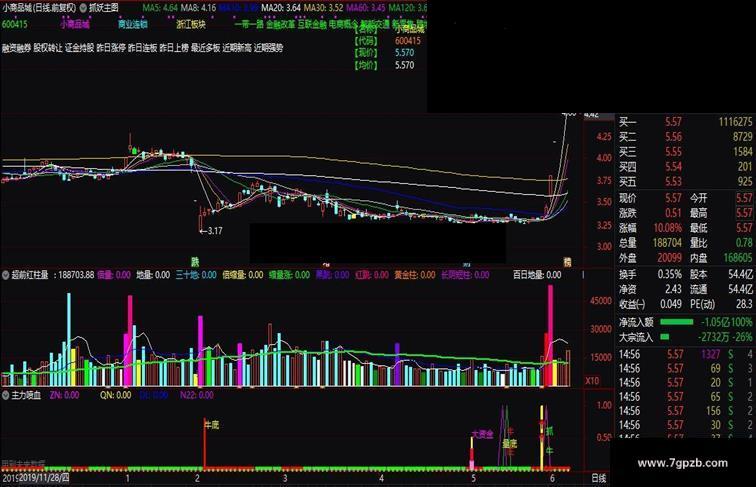The width and height of the screenshot is (756, 487).
Task: Click the 外盘 value 20099
Action: [670, 258]
